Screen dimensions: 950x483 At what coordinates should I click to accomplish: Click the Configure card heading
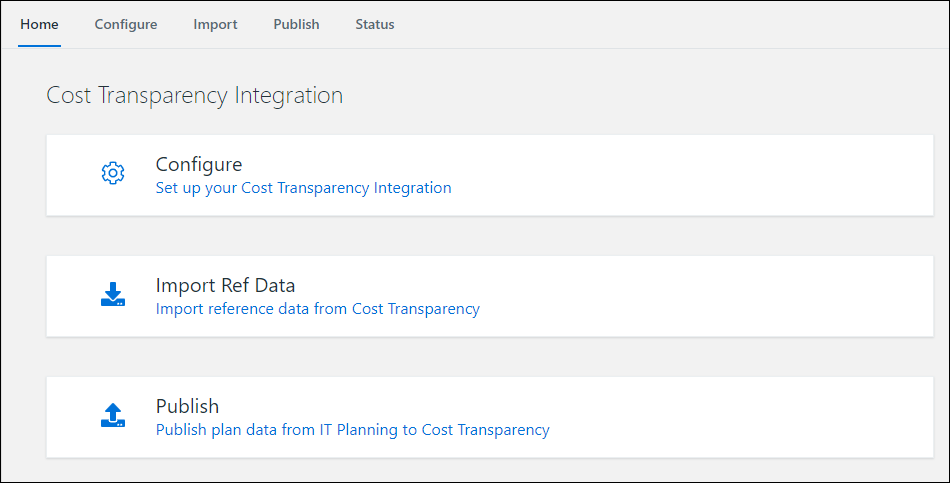(x=199, y=164)
